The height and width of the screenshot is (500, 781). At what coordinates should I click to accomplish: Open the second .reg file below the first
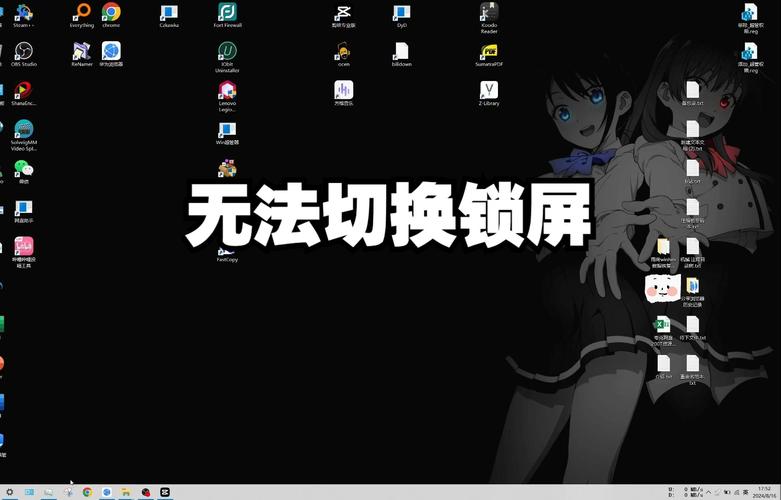750,58
